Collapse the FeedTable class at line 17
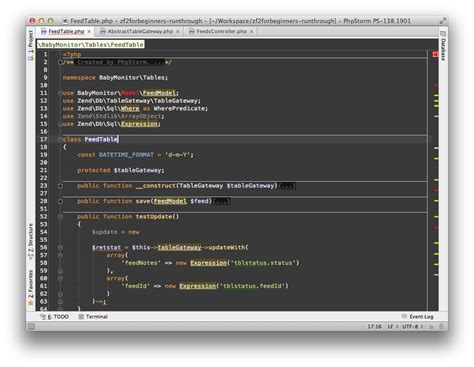Viewport: 474px width, 367px height. [x=60, y=139]
